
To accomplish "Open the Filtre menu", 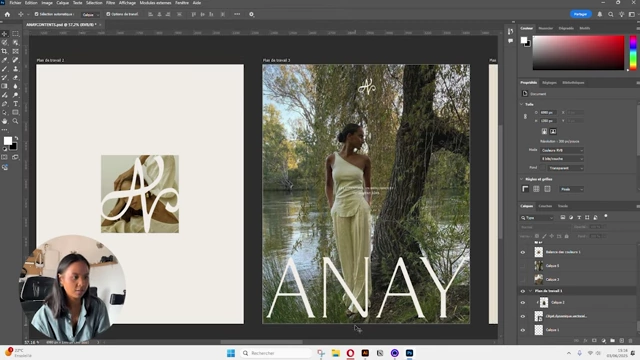I will pyautogui.click(x=110, y=3).
